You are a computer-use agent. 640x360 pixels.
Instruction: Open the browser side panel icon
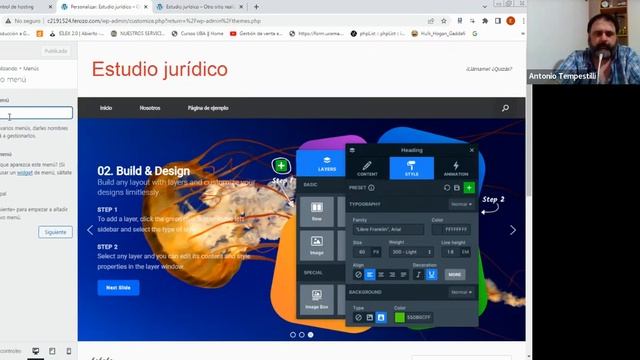(498, 21)
